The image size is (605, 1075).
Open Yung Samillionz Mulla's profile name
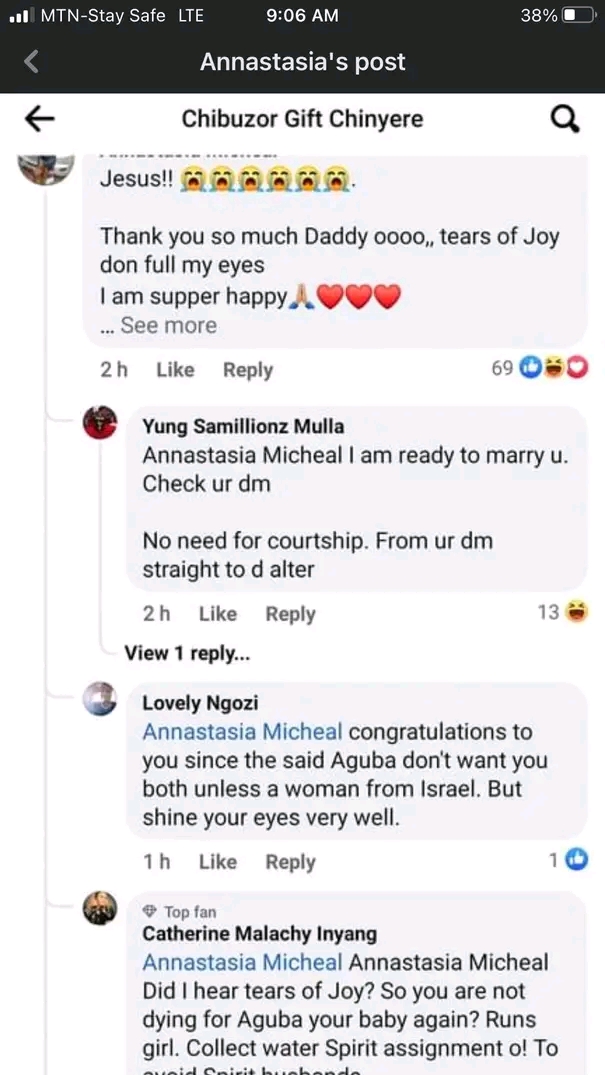243,427
